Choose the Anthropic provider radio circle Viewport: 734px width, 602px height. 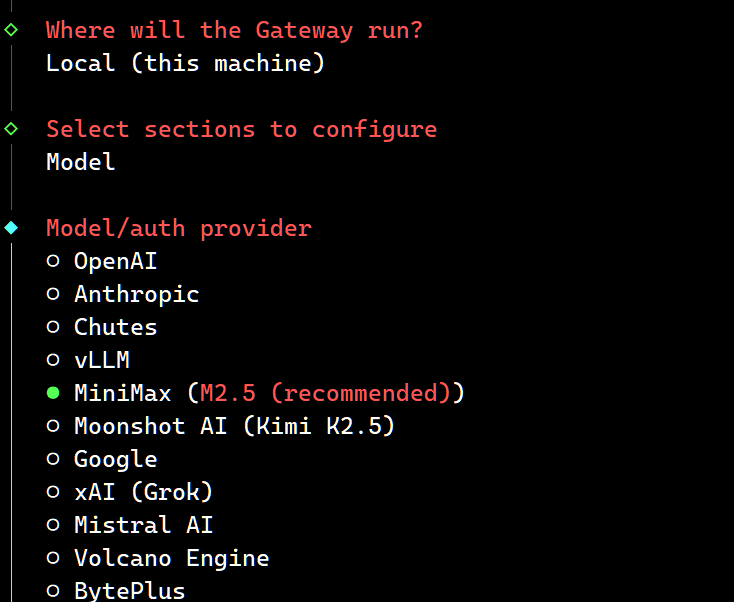[53, 295]
